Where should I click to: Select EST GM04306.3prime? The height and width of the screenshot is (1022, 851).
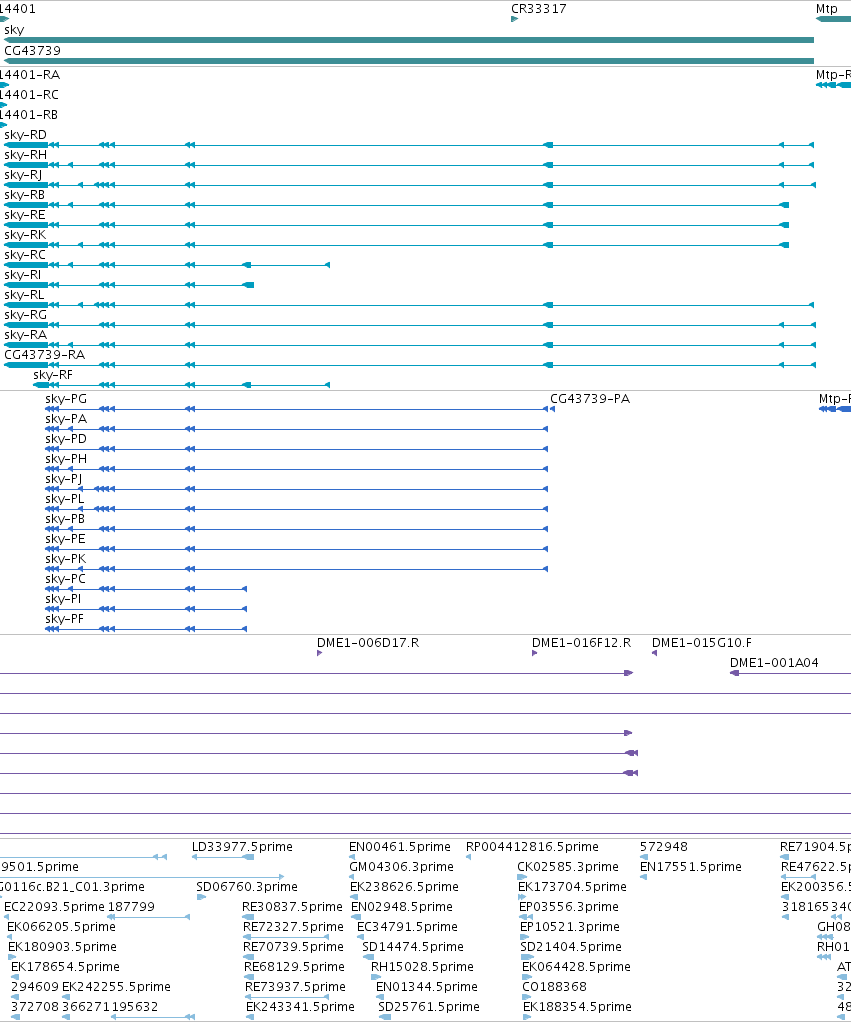[401, 867]
